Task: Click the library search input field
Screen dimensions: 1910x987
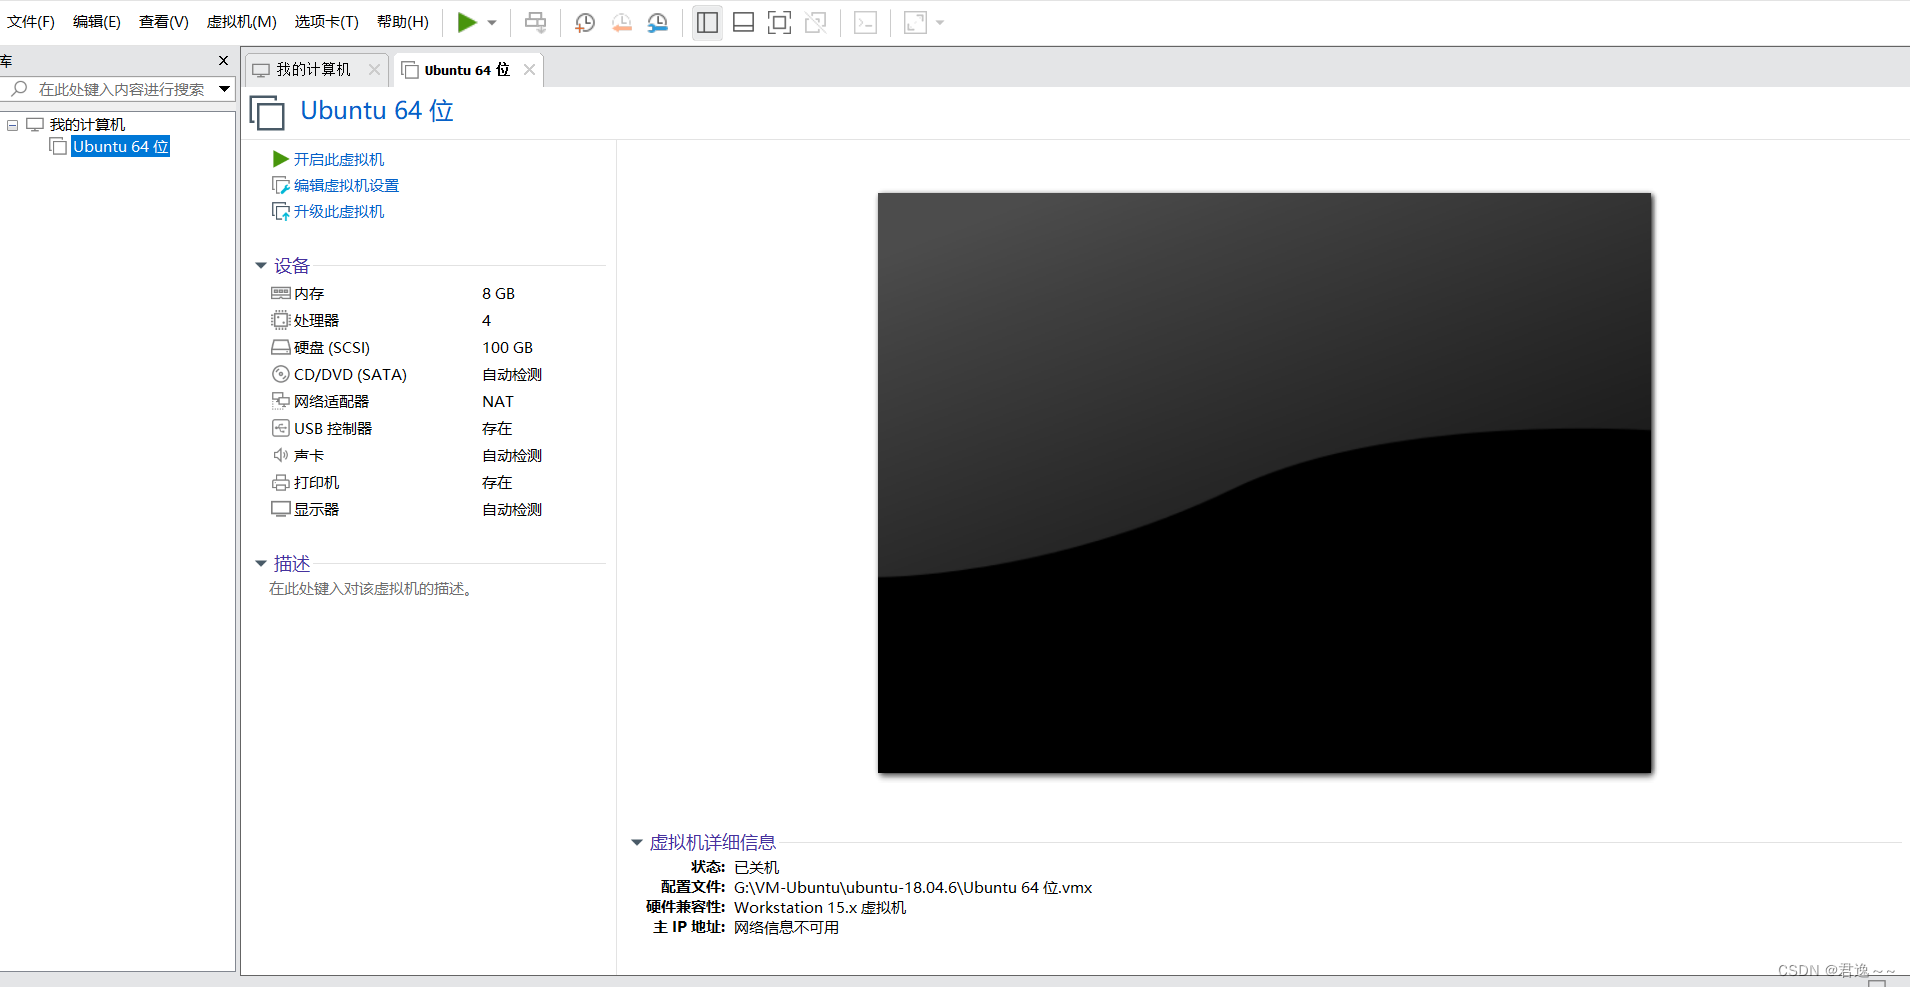Action: coord(121,90)
